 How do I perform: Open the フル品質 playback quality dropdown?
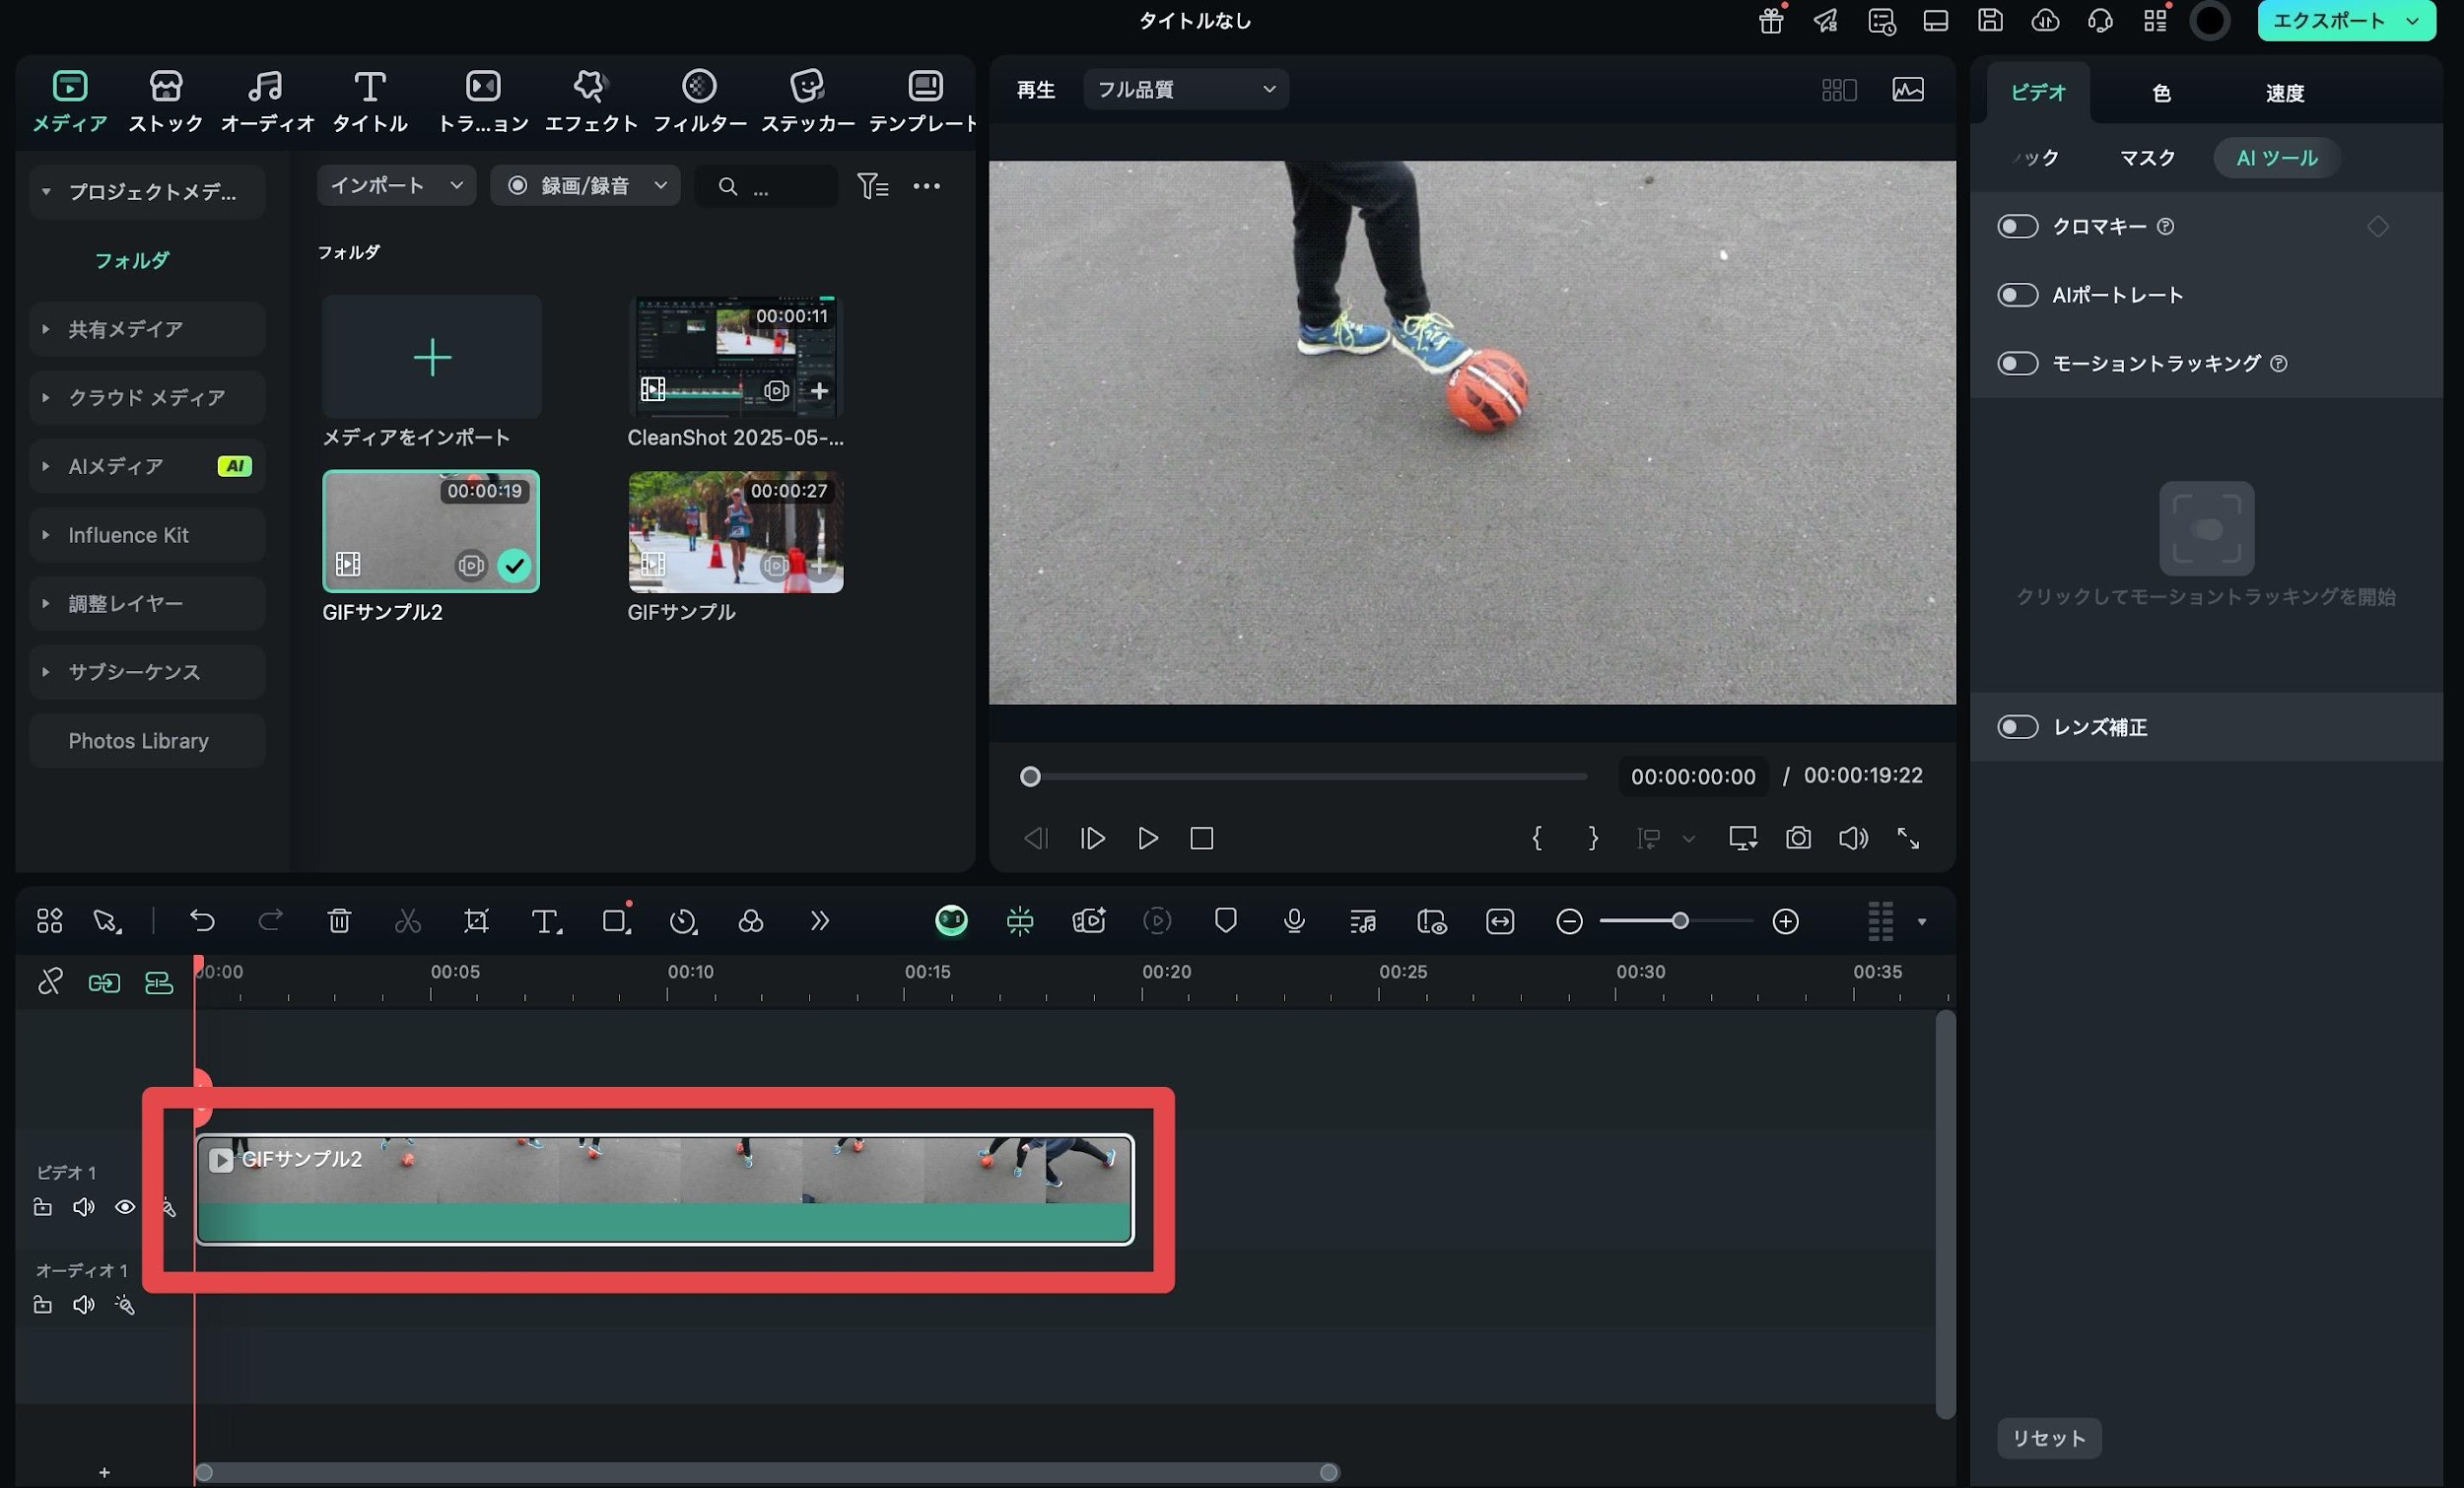click(1186, 90)
